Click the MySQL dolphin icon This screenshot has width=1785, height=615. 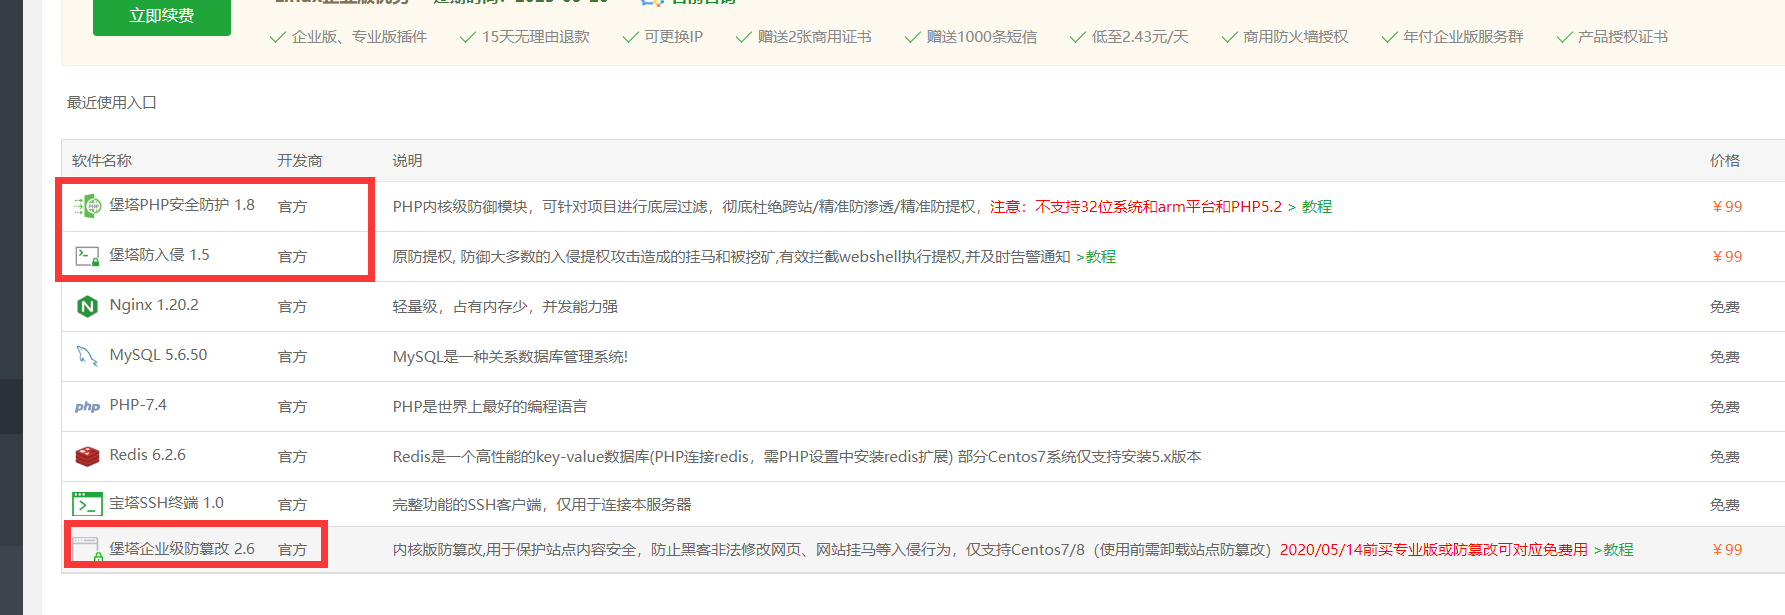coord(88,356)
